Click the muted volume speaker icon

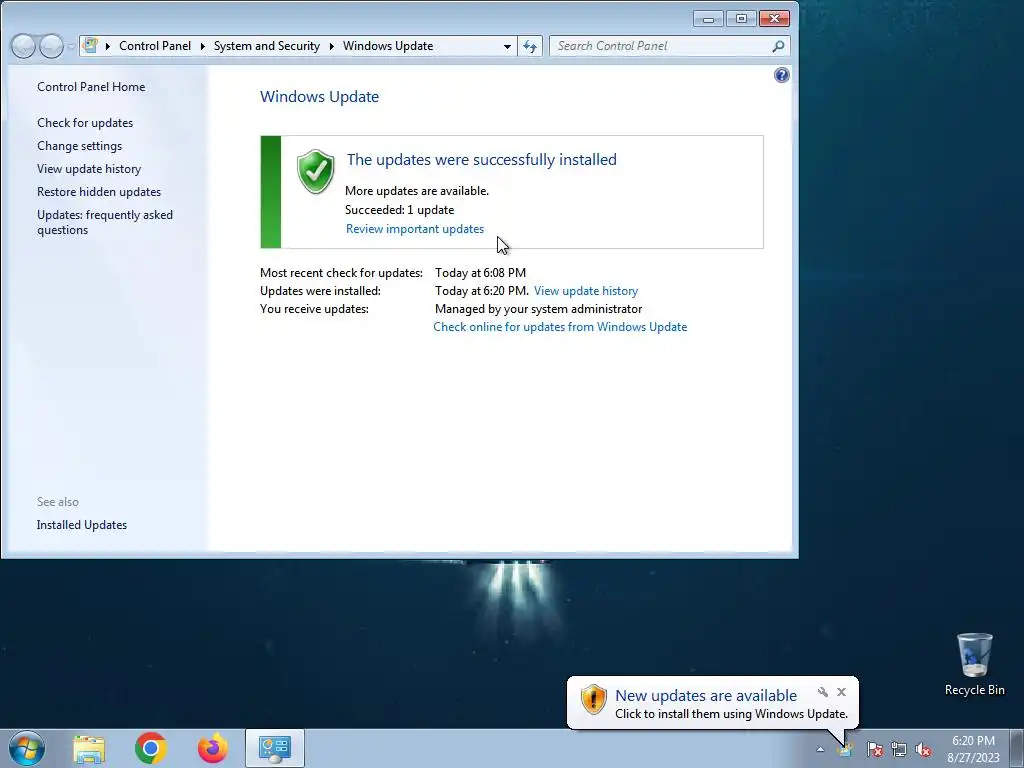[x=923, y=749]
